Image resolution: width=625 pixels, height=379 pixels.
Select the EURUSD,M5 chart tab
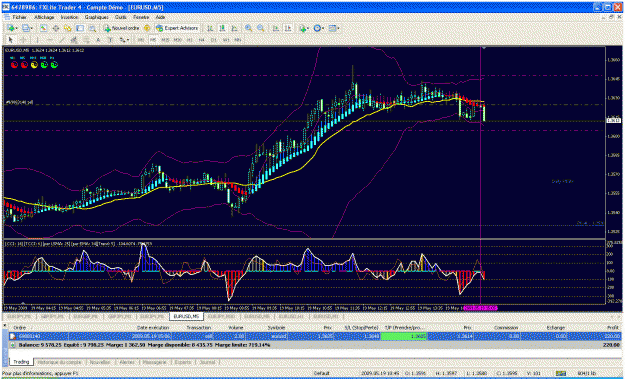pos(187,316)
